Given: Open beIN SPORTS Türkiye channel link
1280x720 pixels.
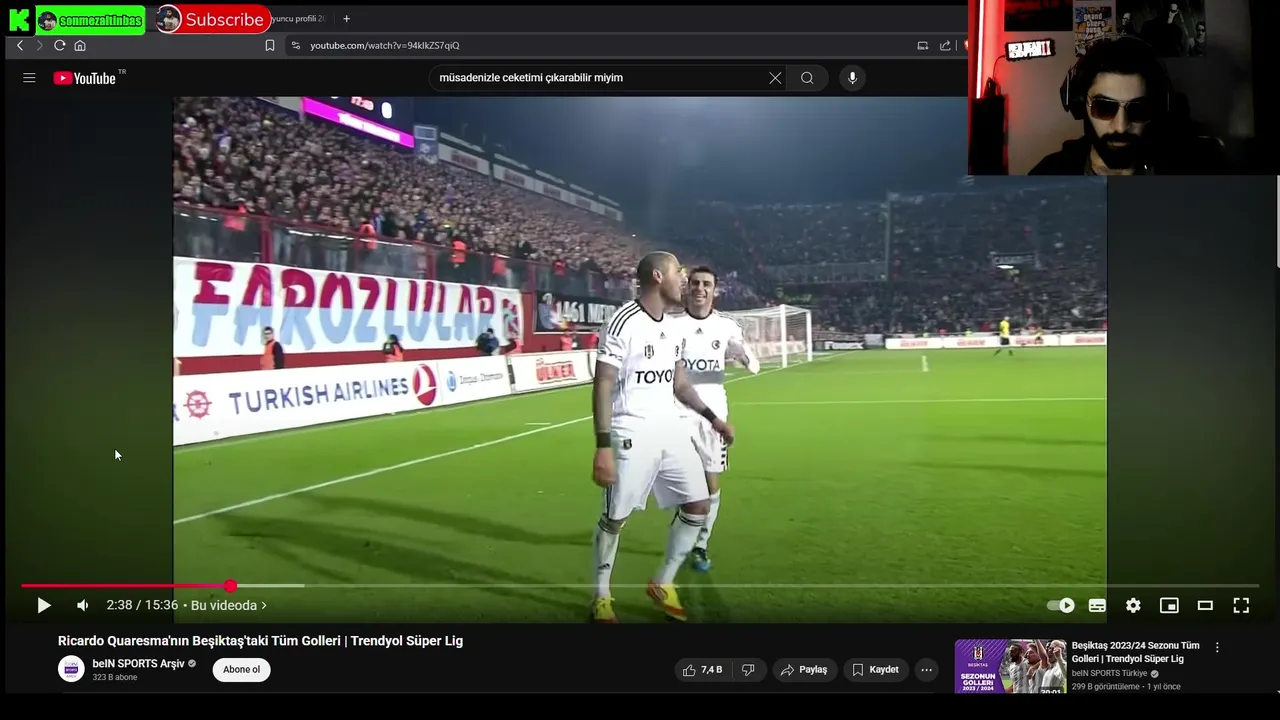Looking at the screenshot, I should [x=1109, y=674].
